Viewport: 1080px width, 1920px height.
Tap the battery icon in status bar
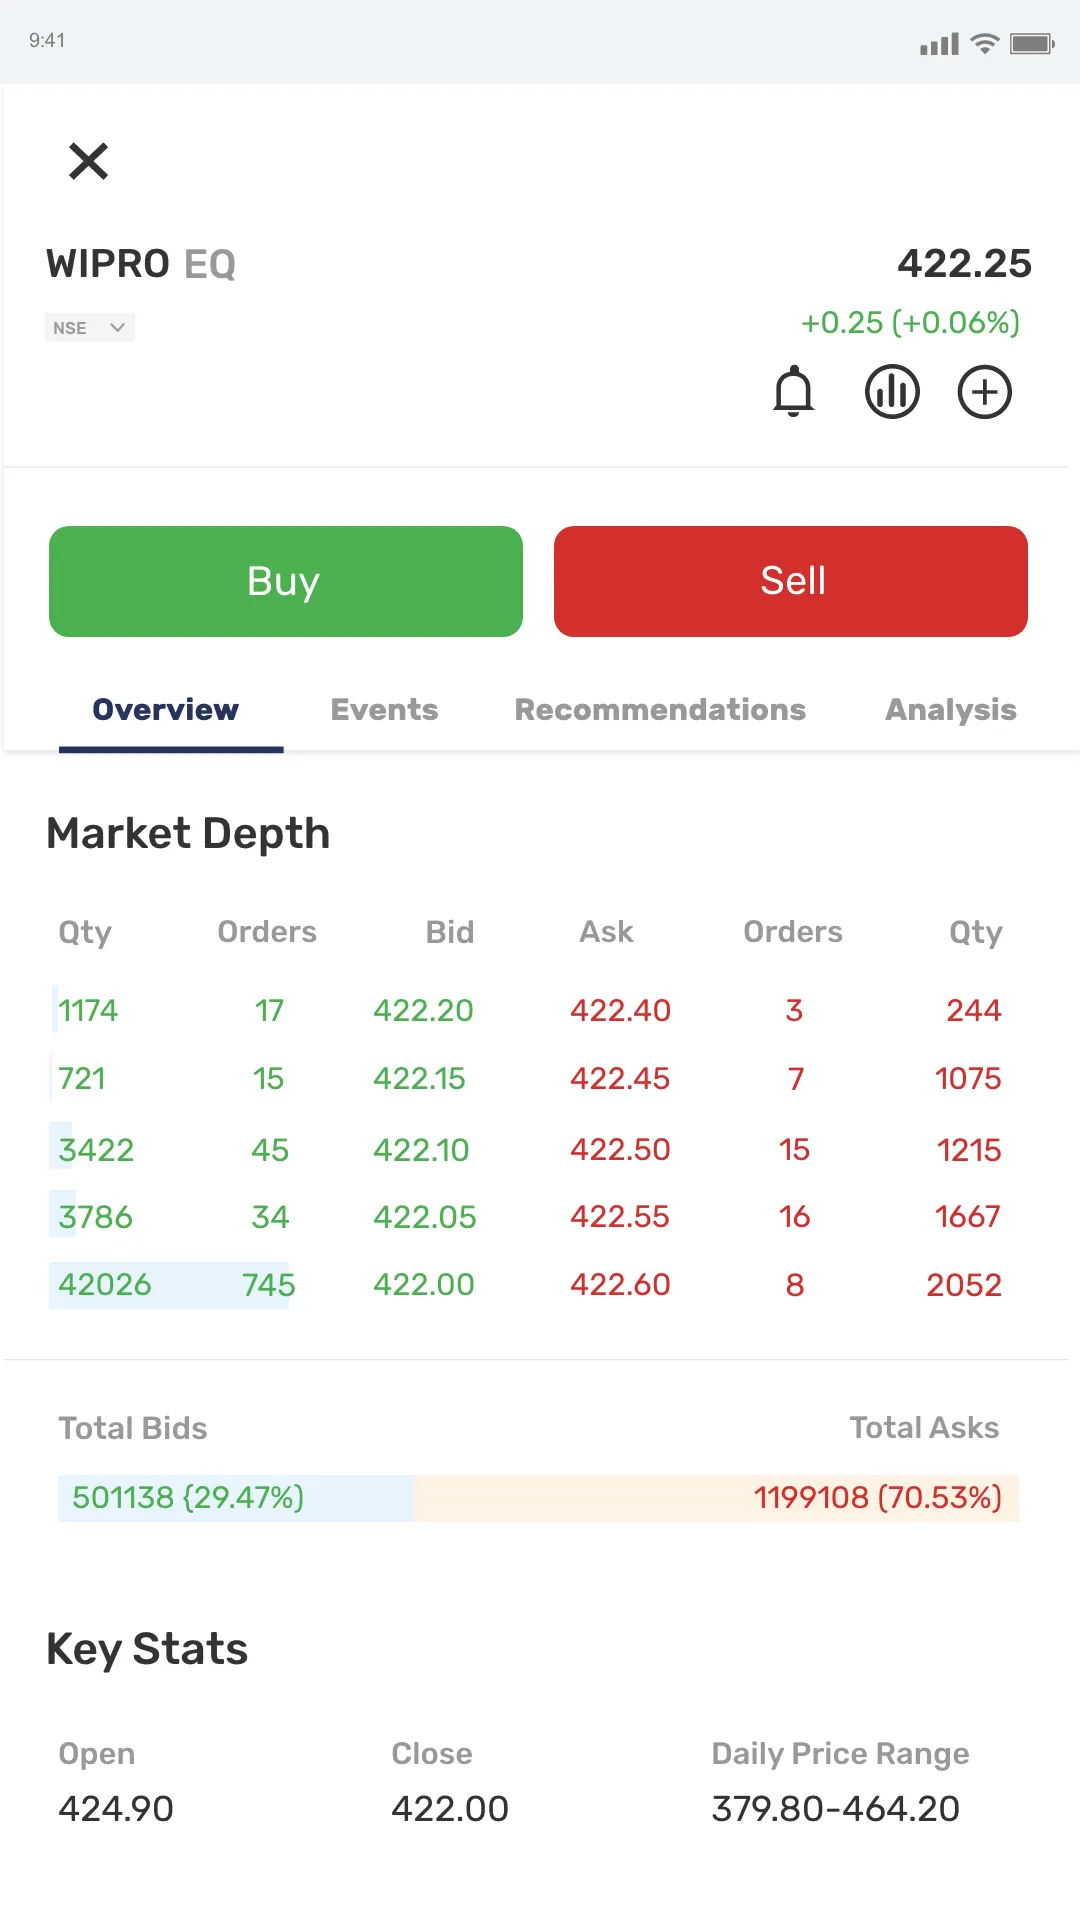(x=1032, y=44)
